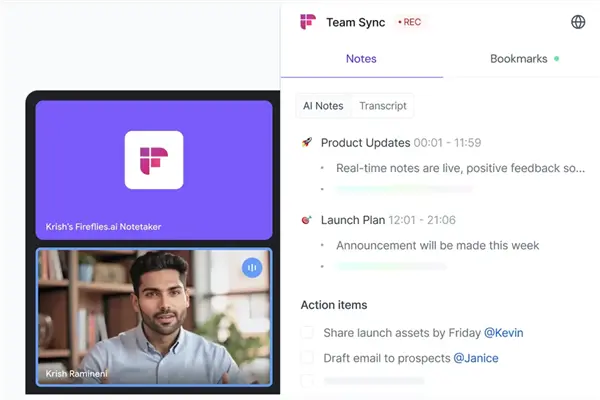600x400 pixels.
Task: Click the @Kevin mention link
Action: 503,332
